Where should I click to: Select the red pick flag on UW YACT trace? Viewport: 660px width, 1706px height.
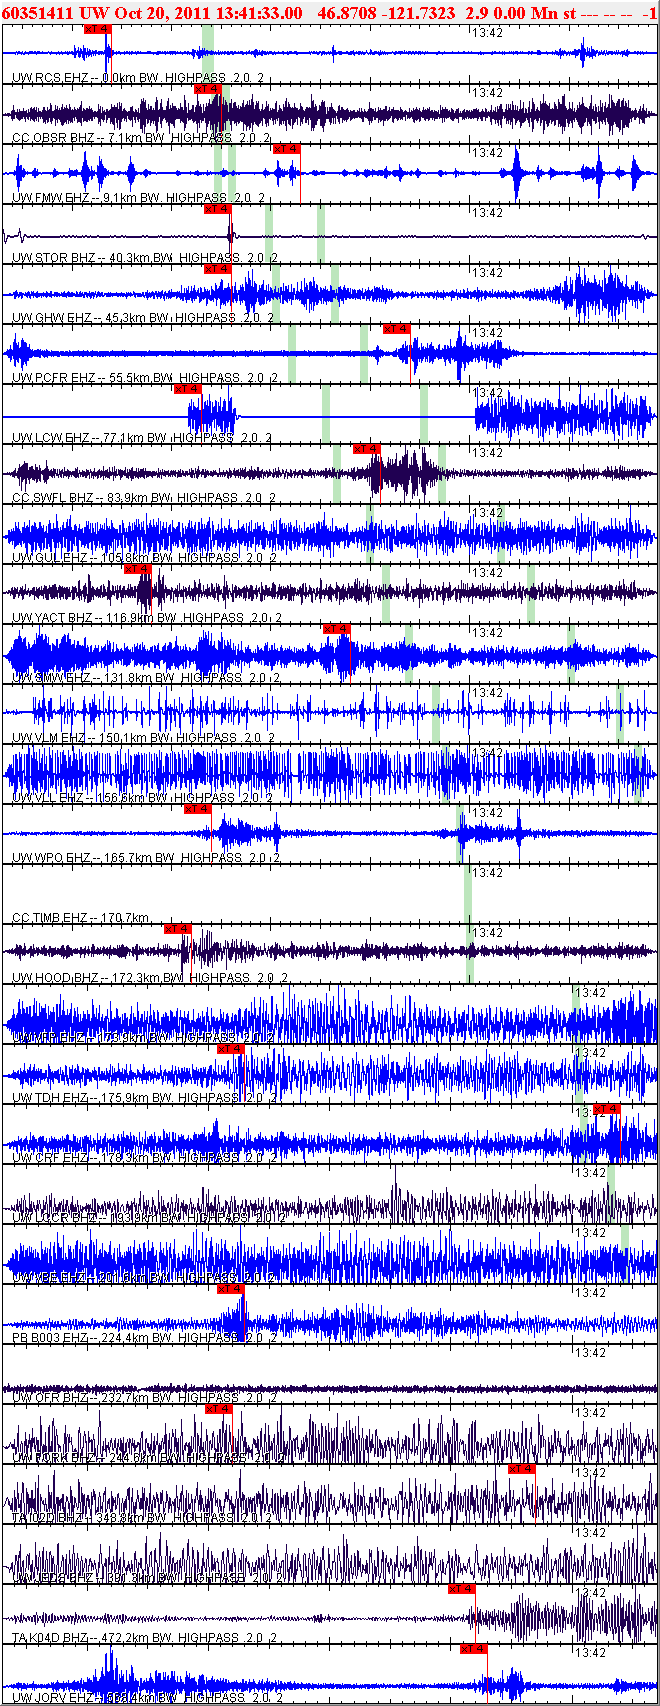tap(137, 569)
